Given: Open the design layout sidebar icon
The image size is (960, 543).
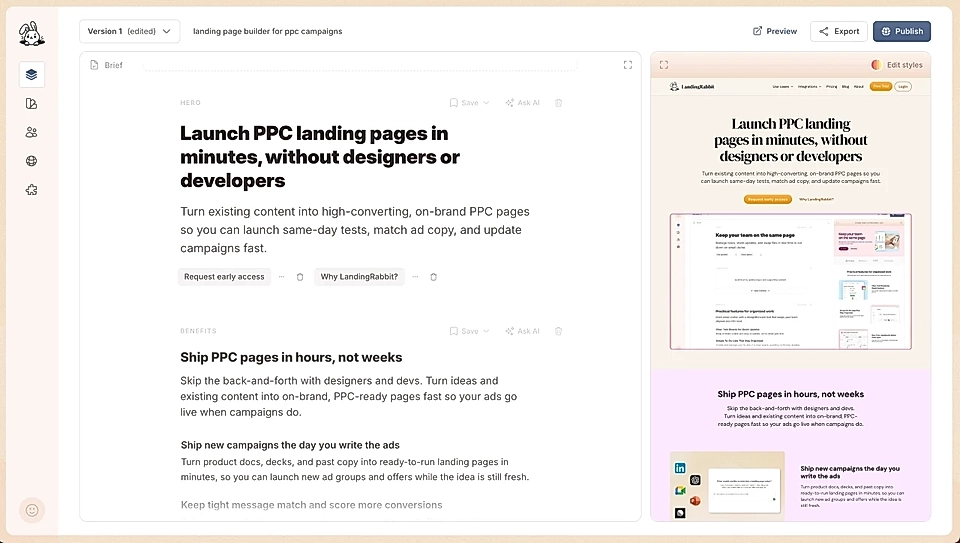Looking at the screenshot, I should click(32, 103).
